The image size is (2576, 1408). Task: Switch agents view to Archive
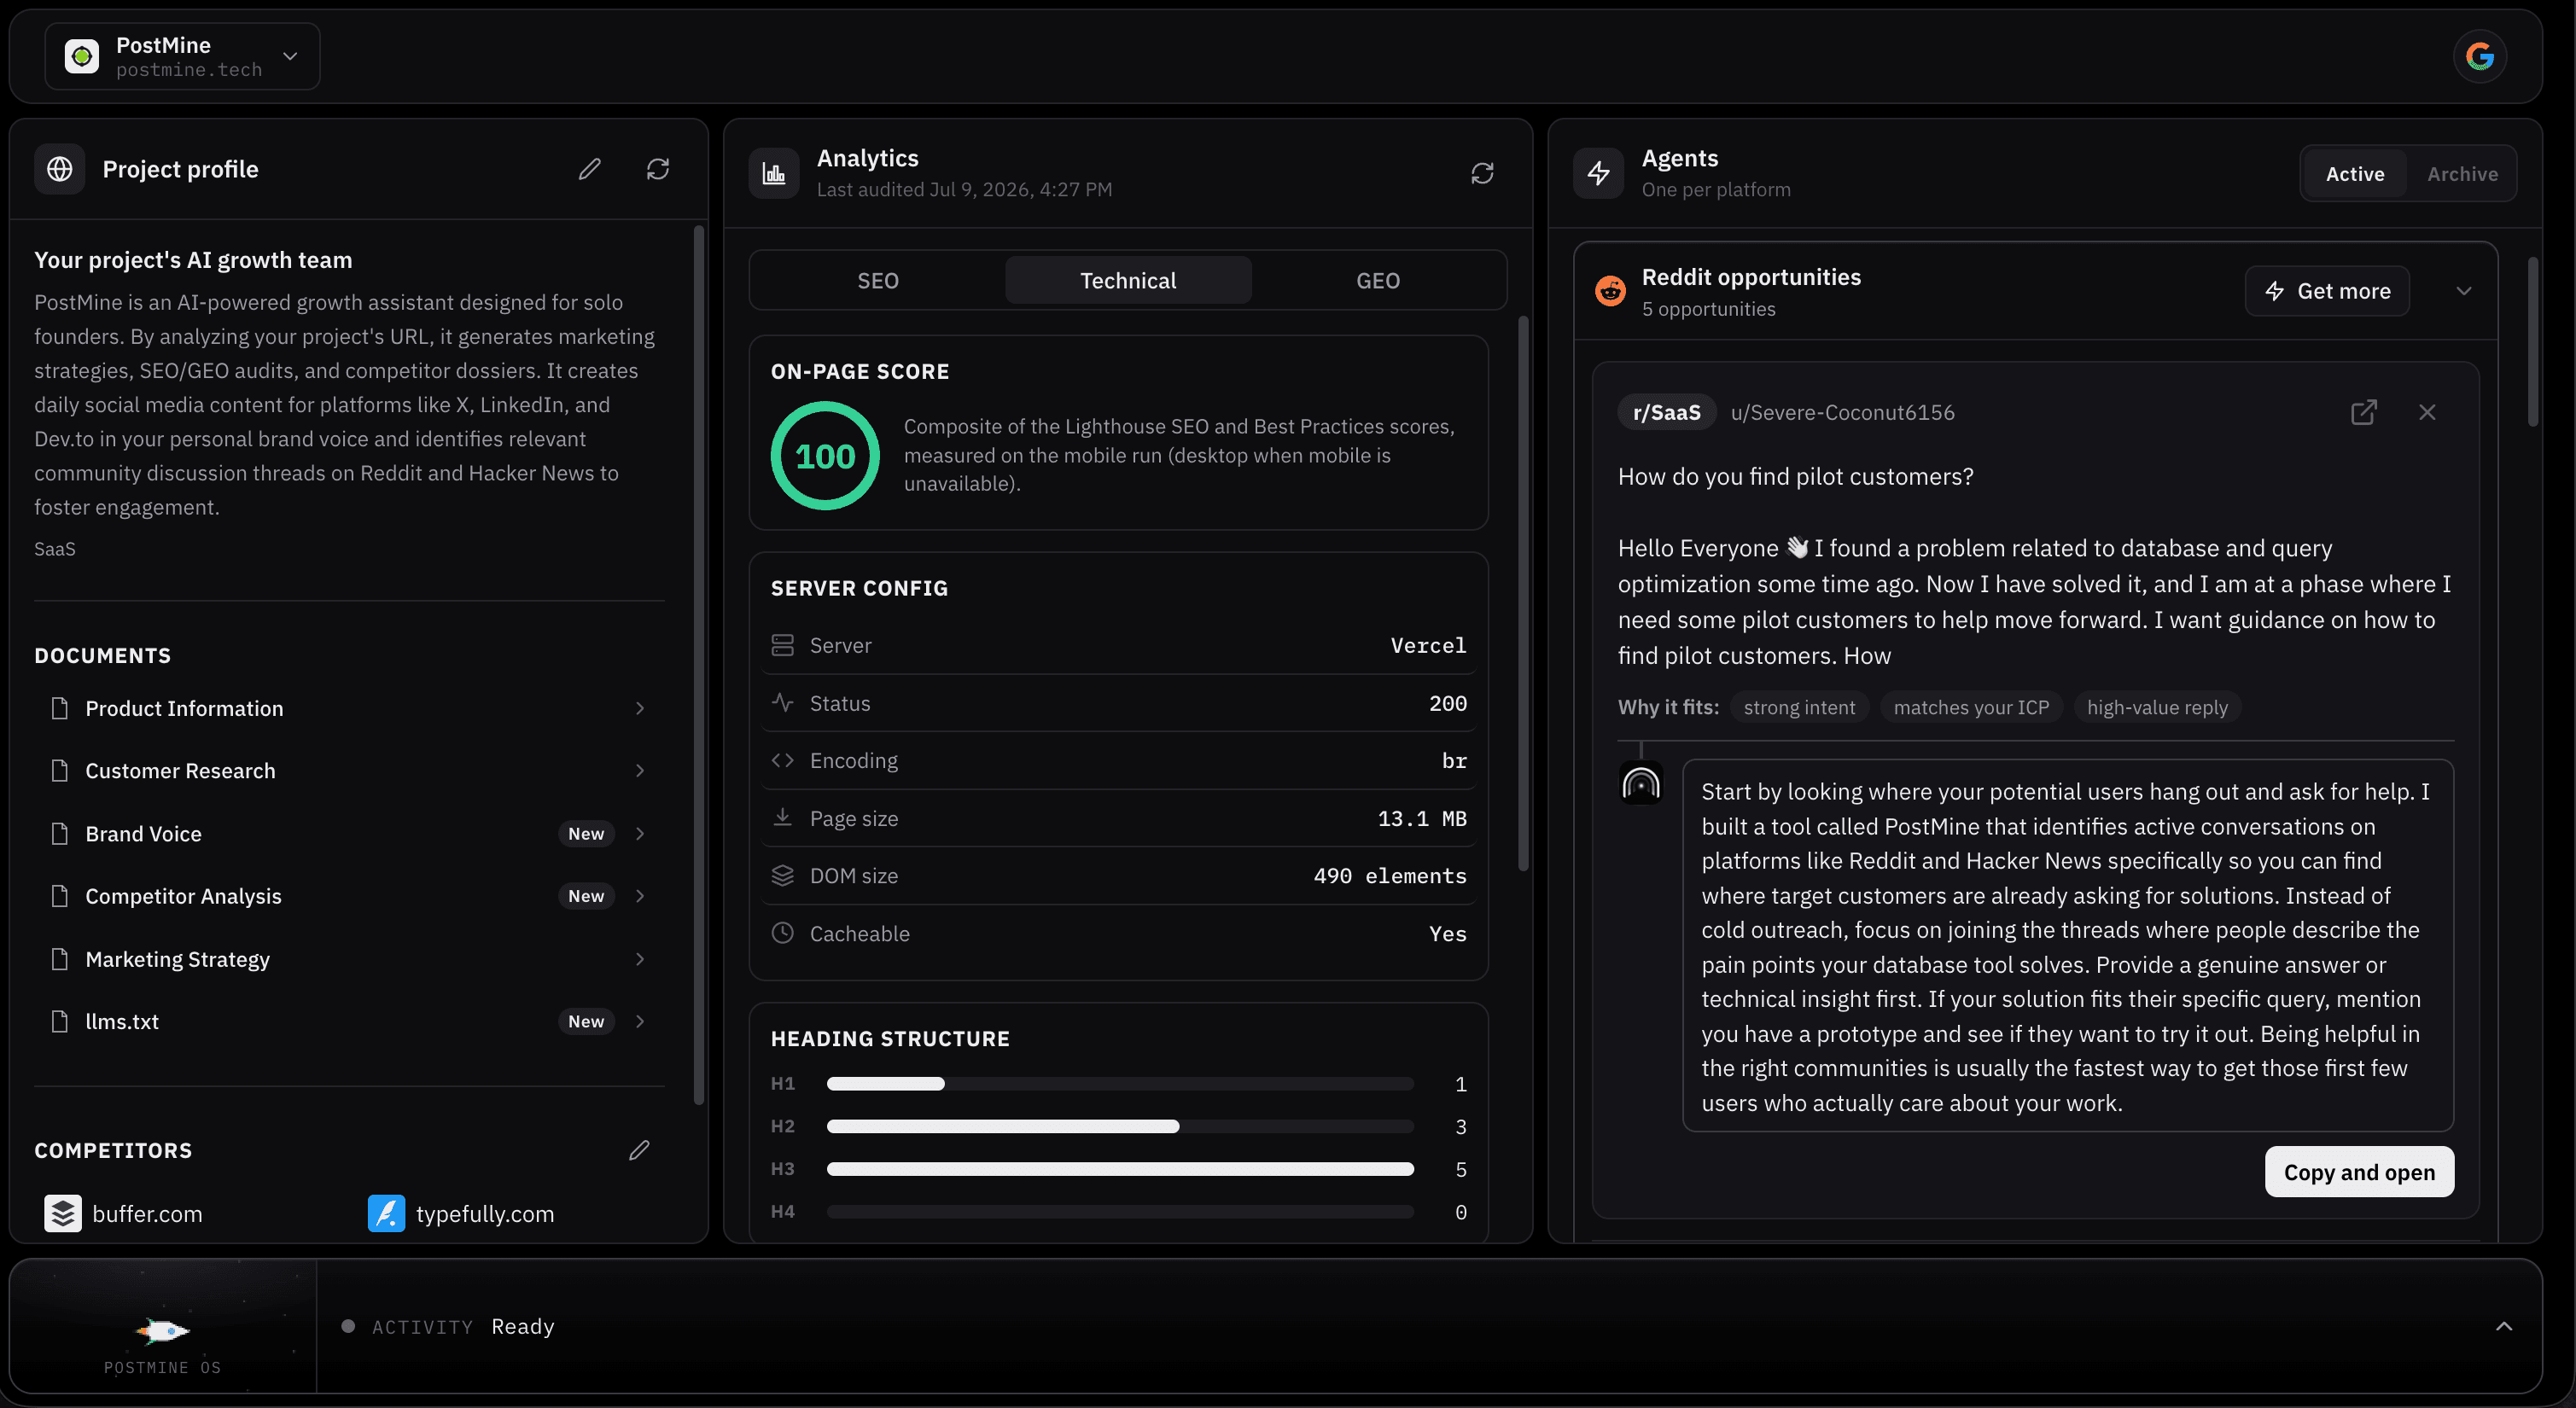pyautogui.click(x=2462, y=174)
